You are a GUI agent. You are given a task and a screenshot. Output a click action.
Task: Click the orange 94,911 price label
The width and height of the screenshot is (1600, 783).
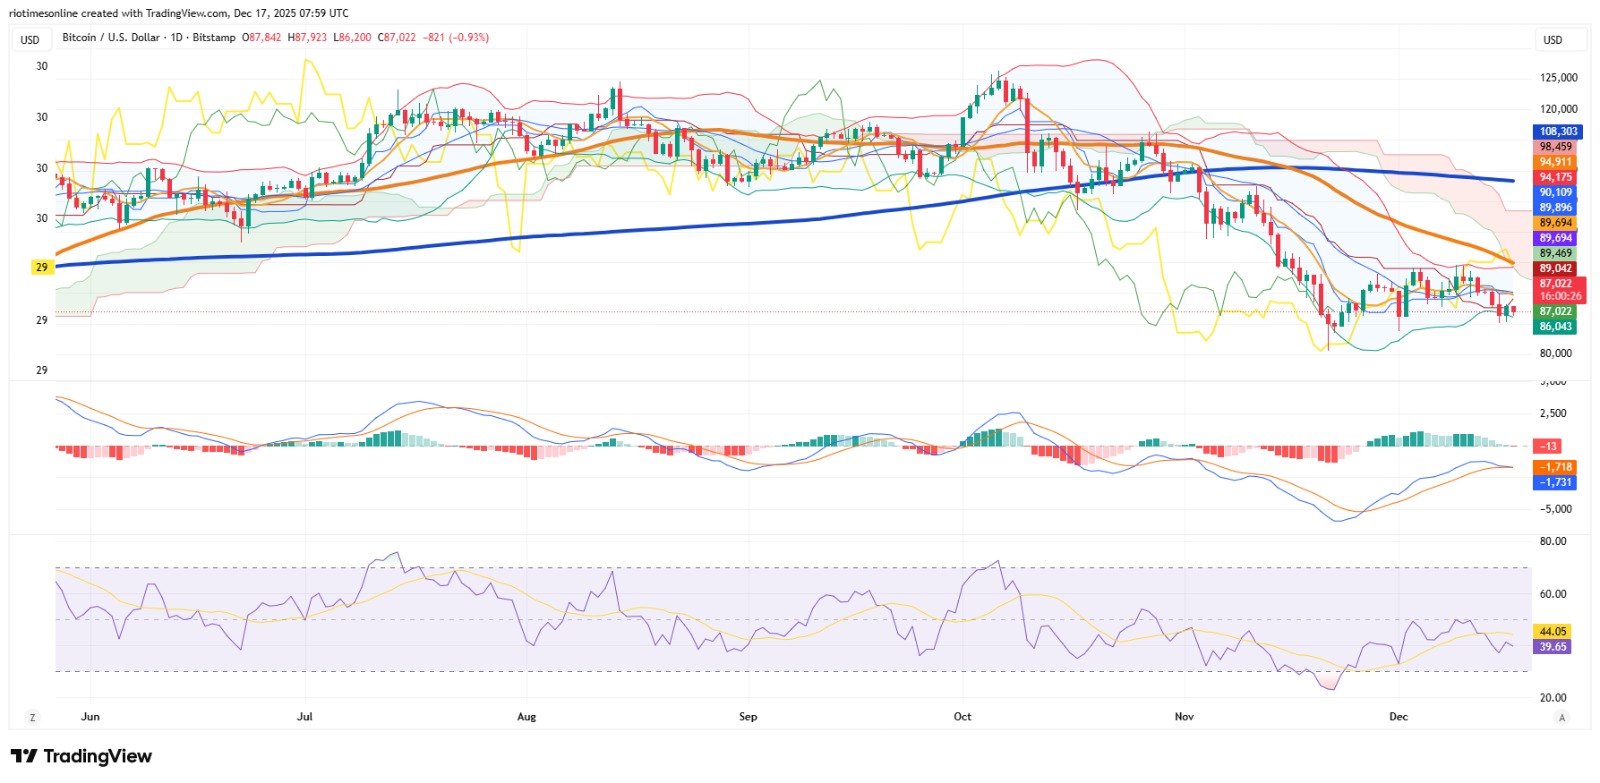pyautogui.click(x=1555, y=161)
